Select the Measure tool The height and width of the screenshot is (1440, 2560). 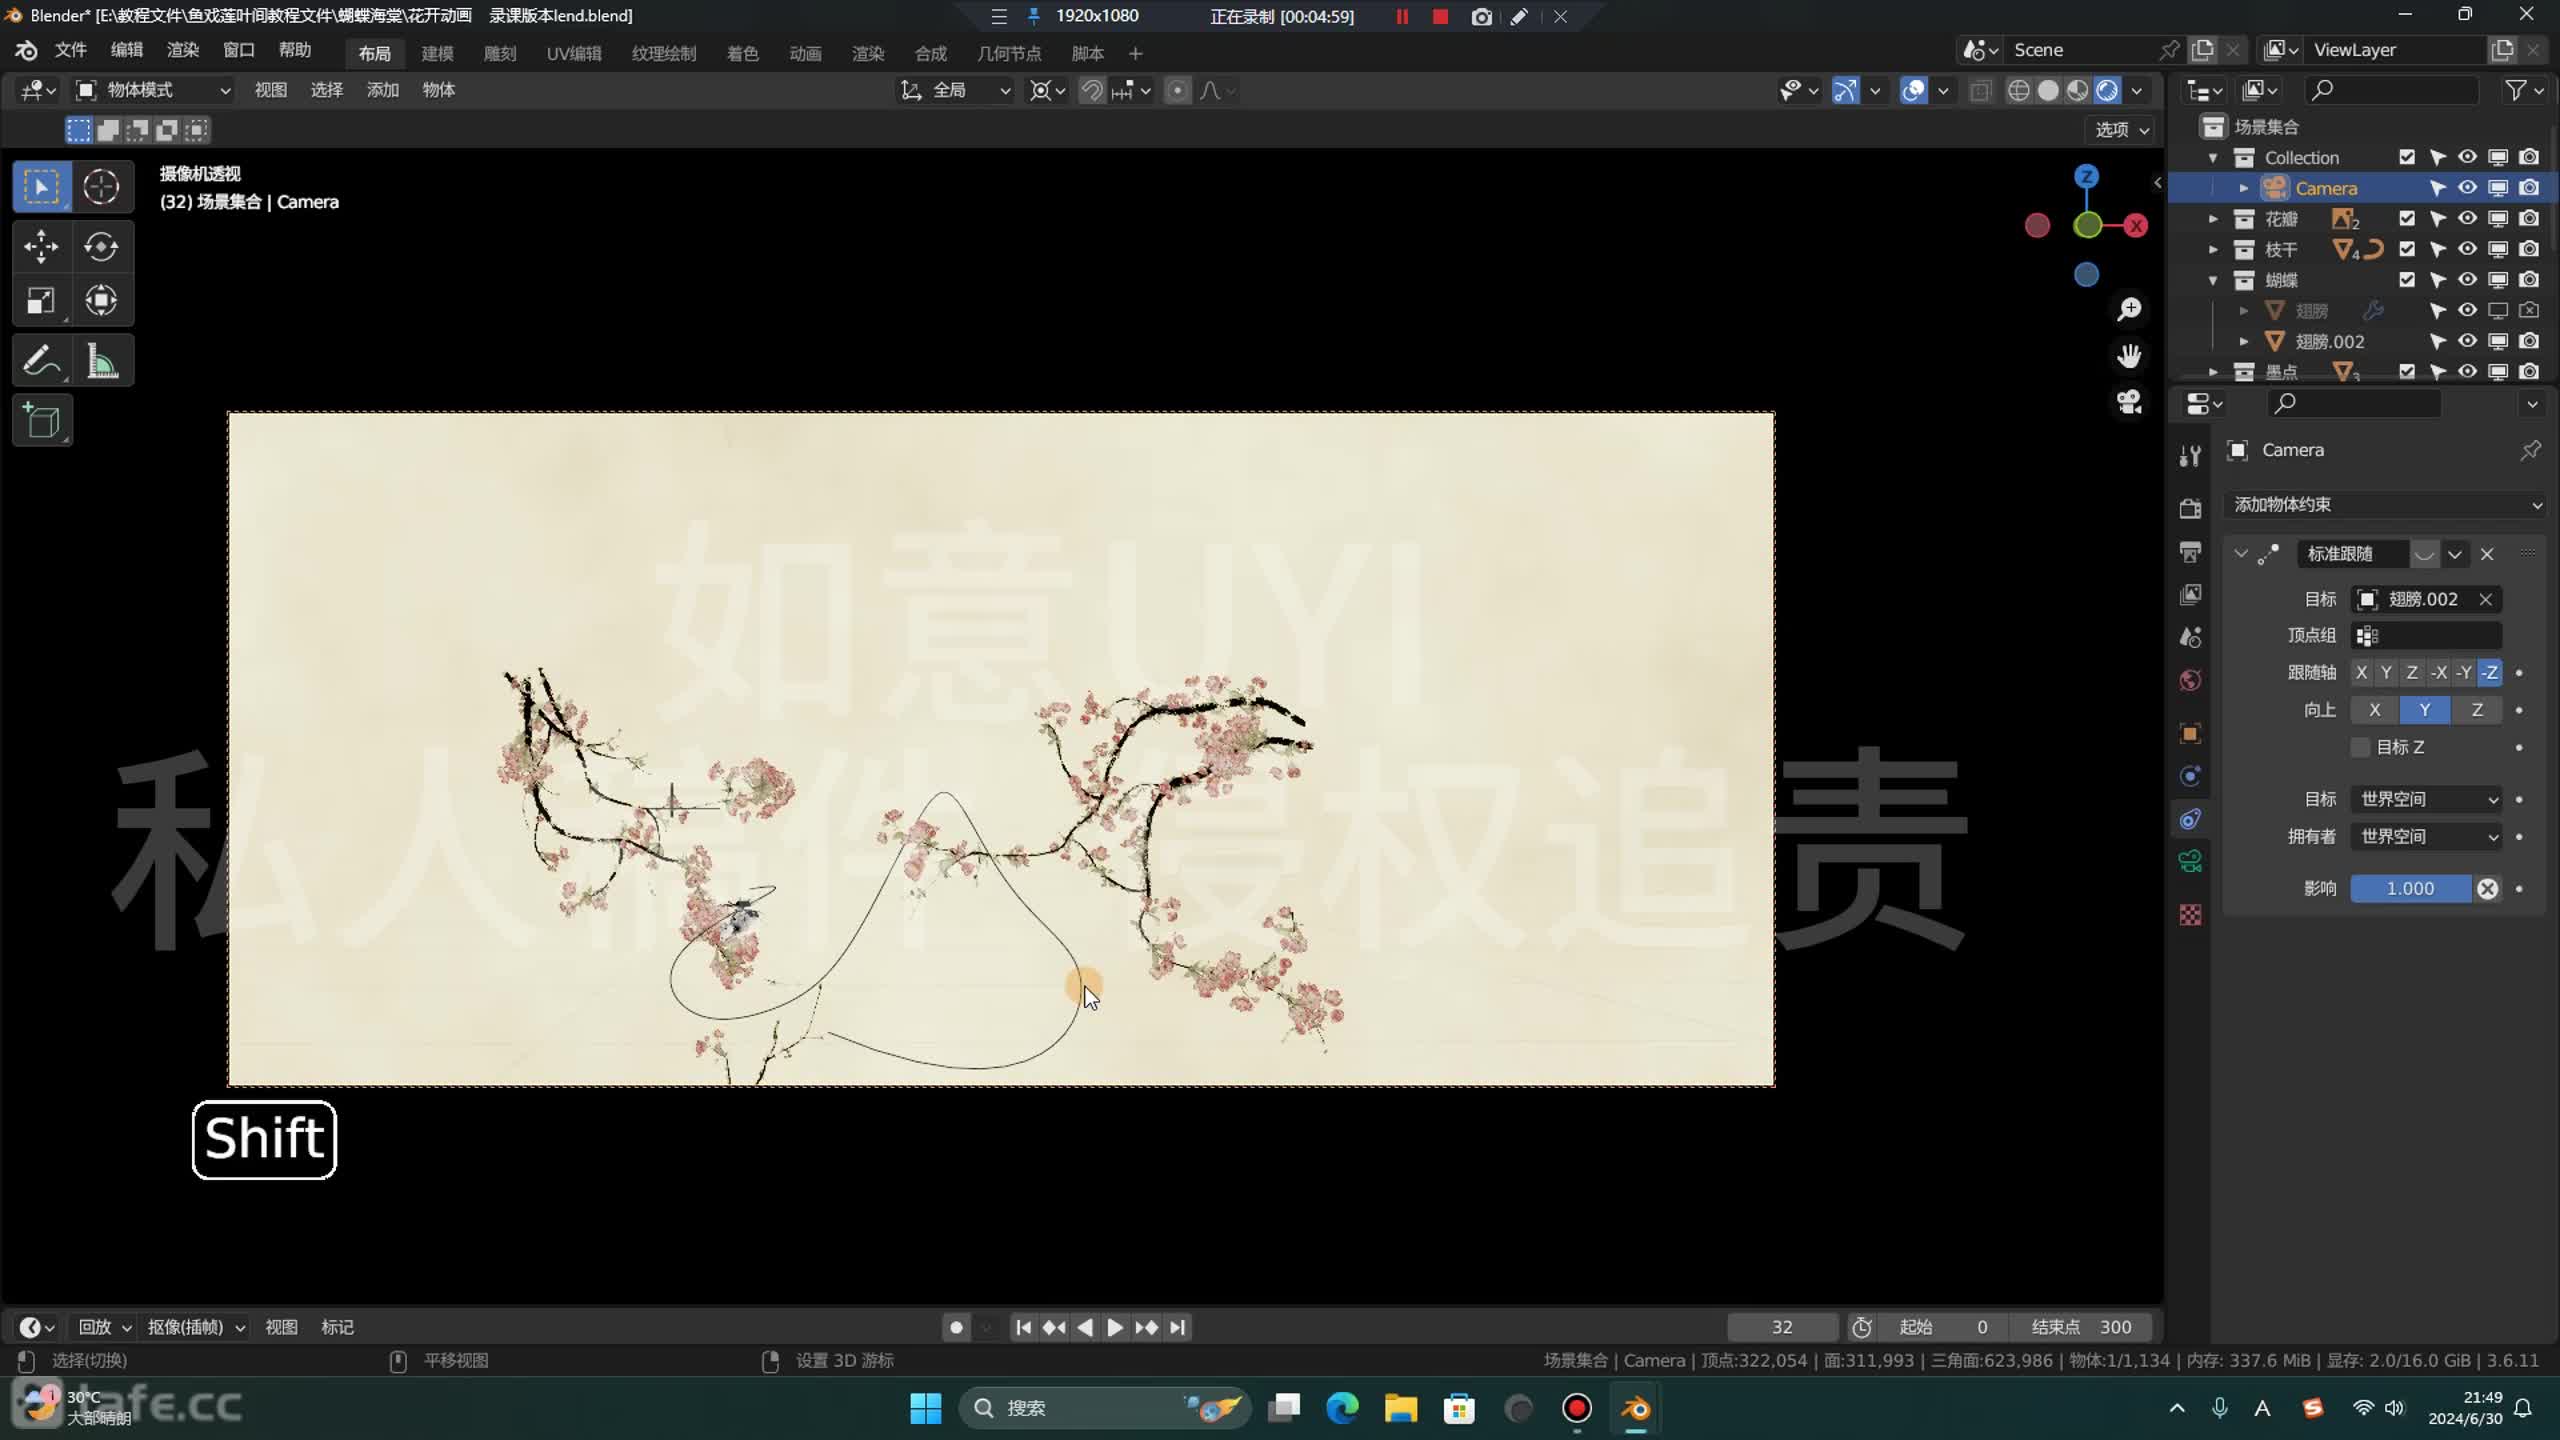(x=101, y=361)
